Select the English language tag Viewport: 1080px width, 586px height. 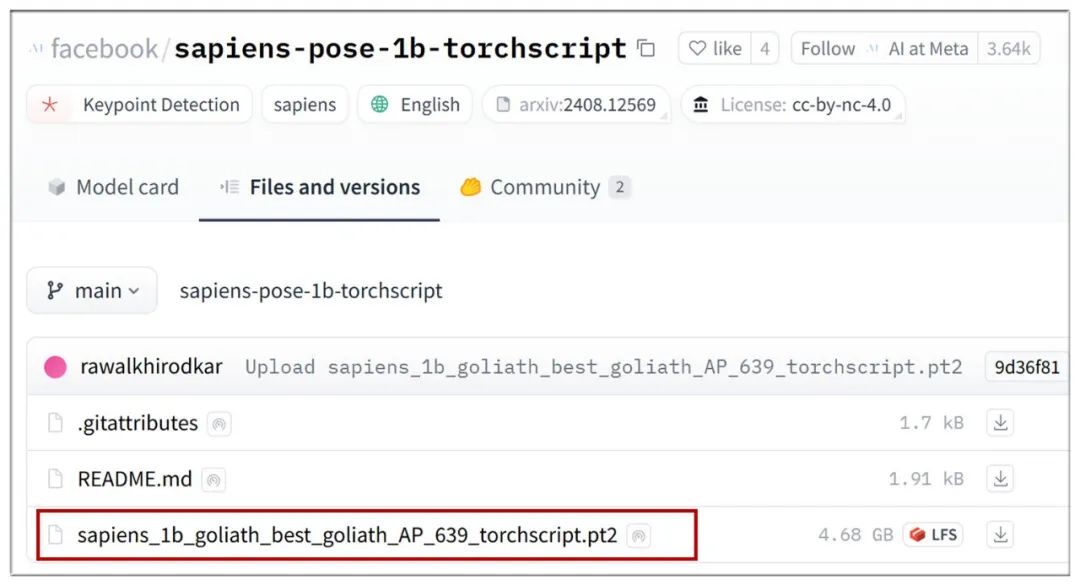point(415,105)
